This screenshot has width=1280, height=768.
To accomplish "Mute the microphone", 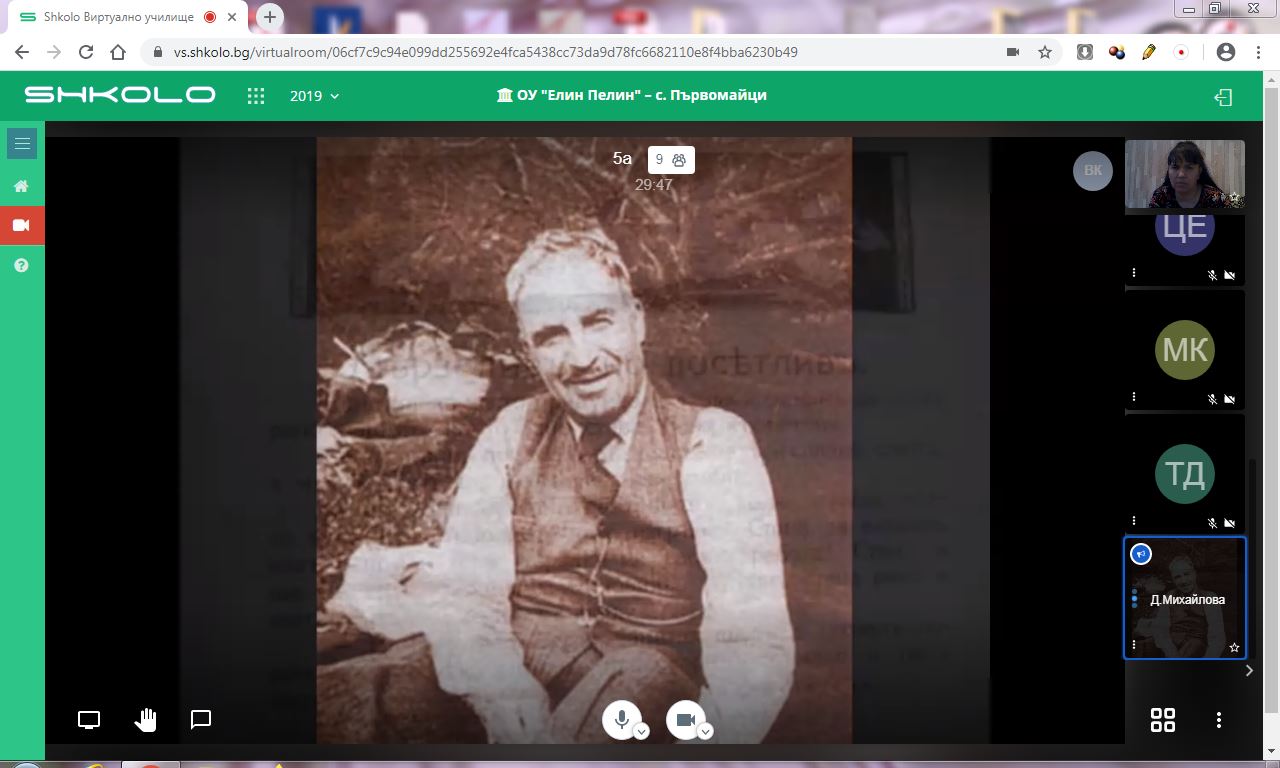I will coord(621,719).
